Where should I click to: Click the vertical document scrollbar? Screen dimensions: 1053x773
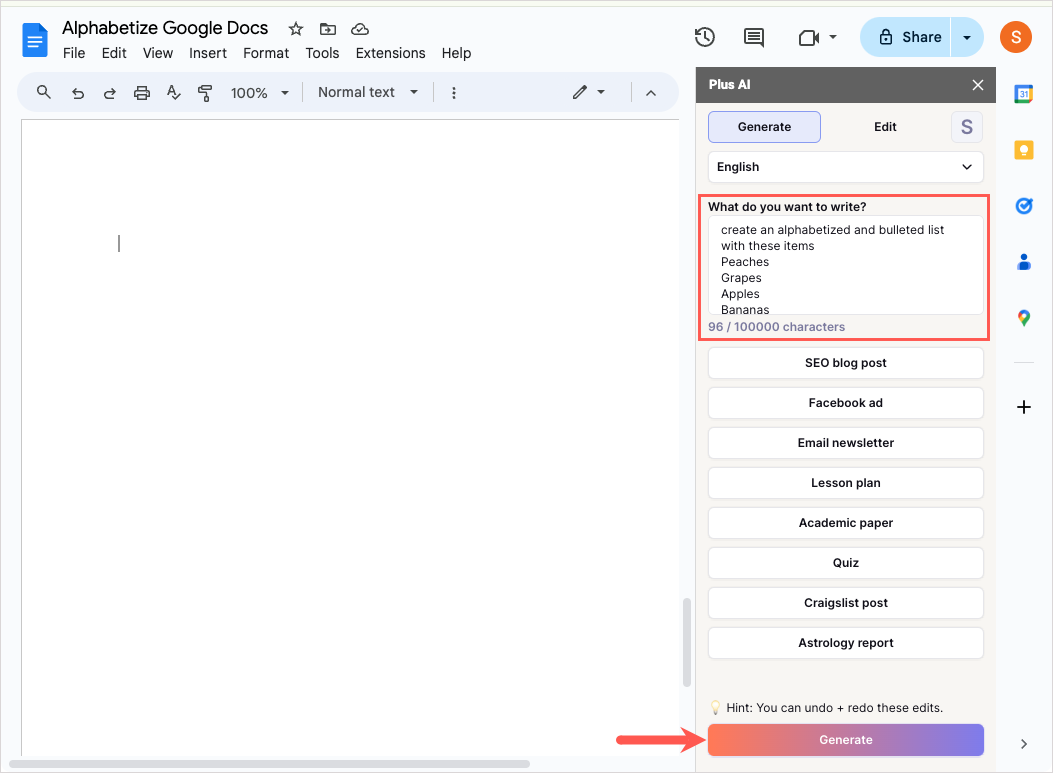pyautogui.click(x=686, y=642)
